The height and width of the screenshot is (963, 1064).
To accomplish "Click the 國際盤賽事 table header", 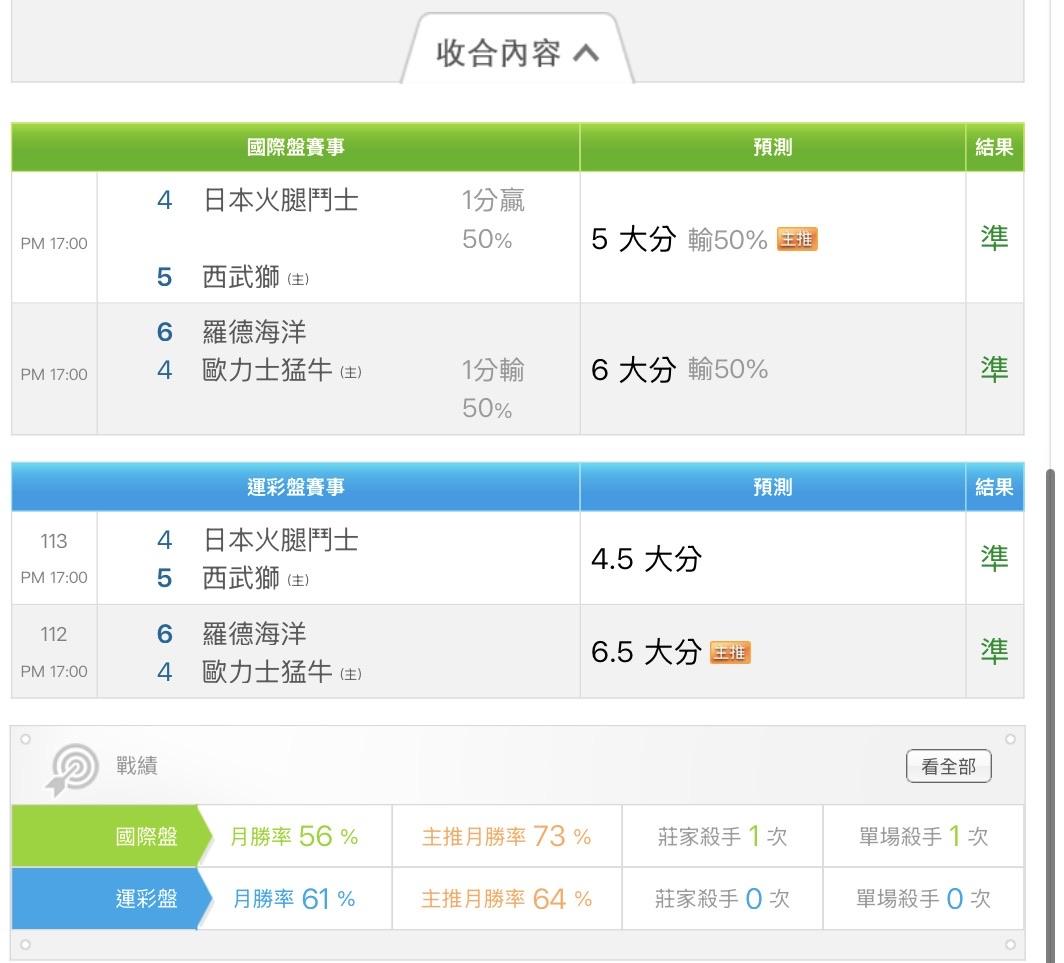I will point(296,148).
